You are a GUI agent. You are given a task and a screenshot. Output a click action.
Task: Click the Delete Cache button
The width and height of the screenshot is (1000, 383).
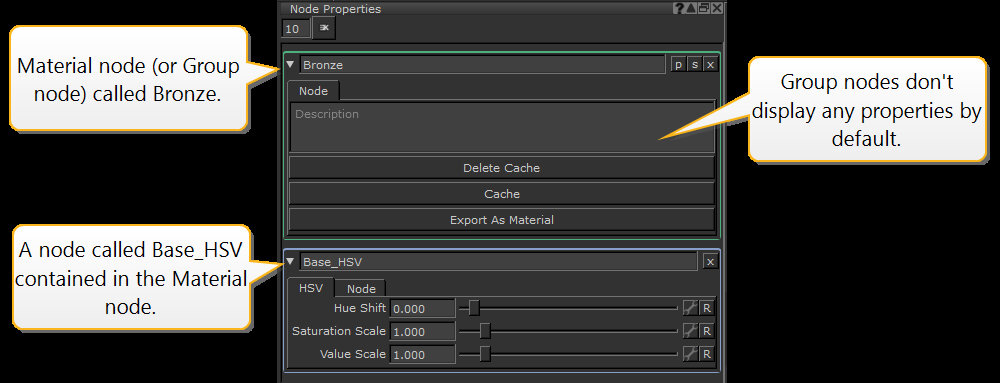501,168
